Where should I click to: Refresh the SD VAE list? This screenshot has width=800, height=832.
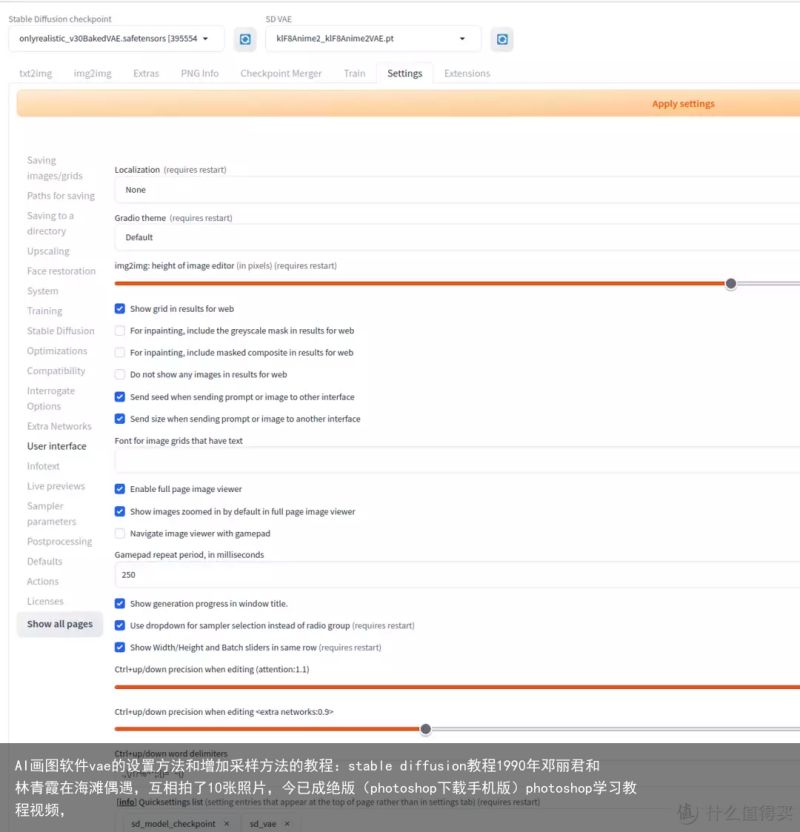coord(502,39)
